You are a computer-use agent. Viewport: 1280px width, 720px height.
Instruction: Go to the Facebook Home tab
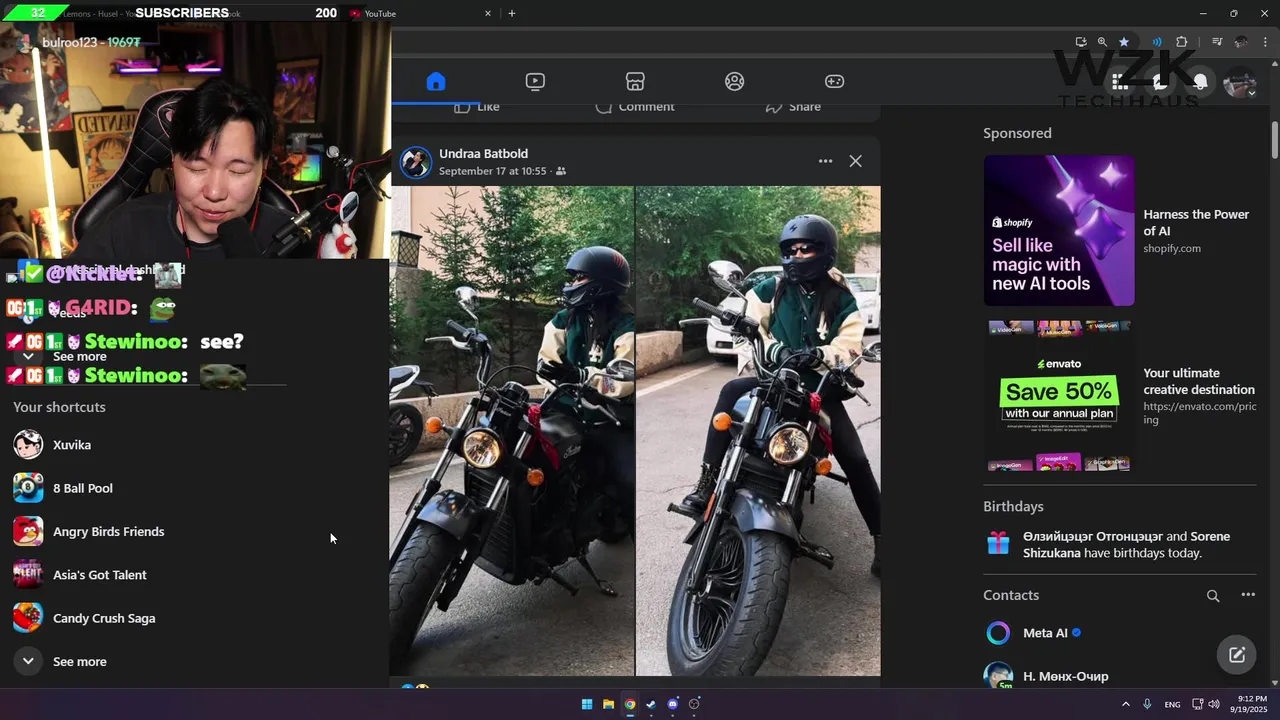[x=435, y=82]
